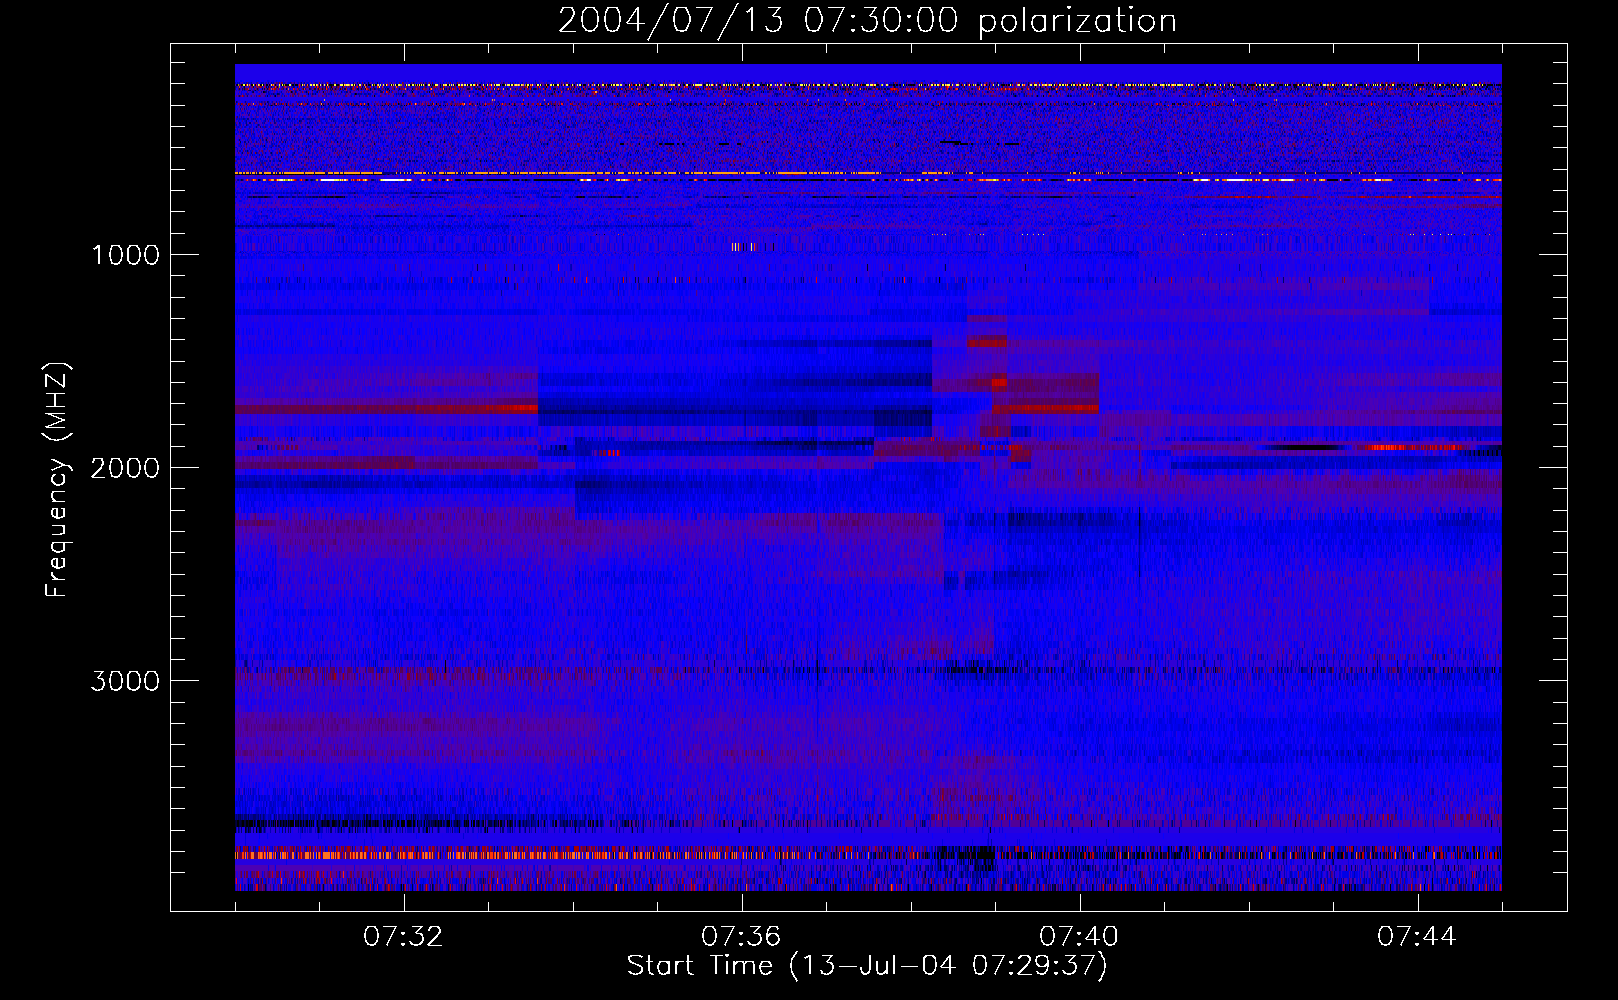
Task: Click the 'Frequency (MHZ)' axis label
Action: tap(57, 479)
